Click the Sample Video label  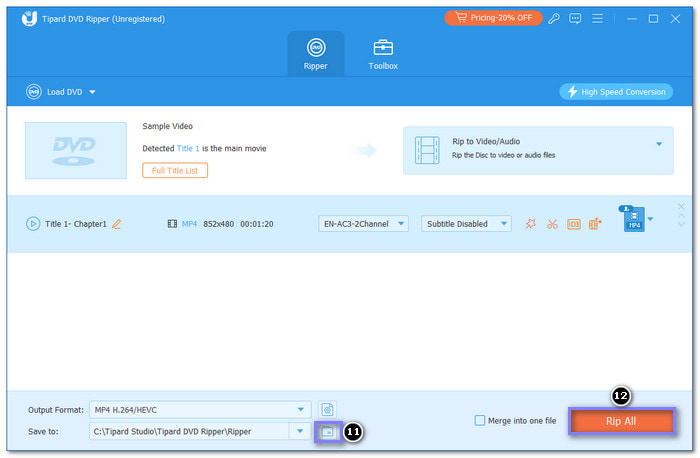pyautogui.click(x=167, y=126)
